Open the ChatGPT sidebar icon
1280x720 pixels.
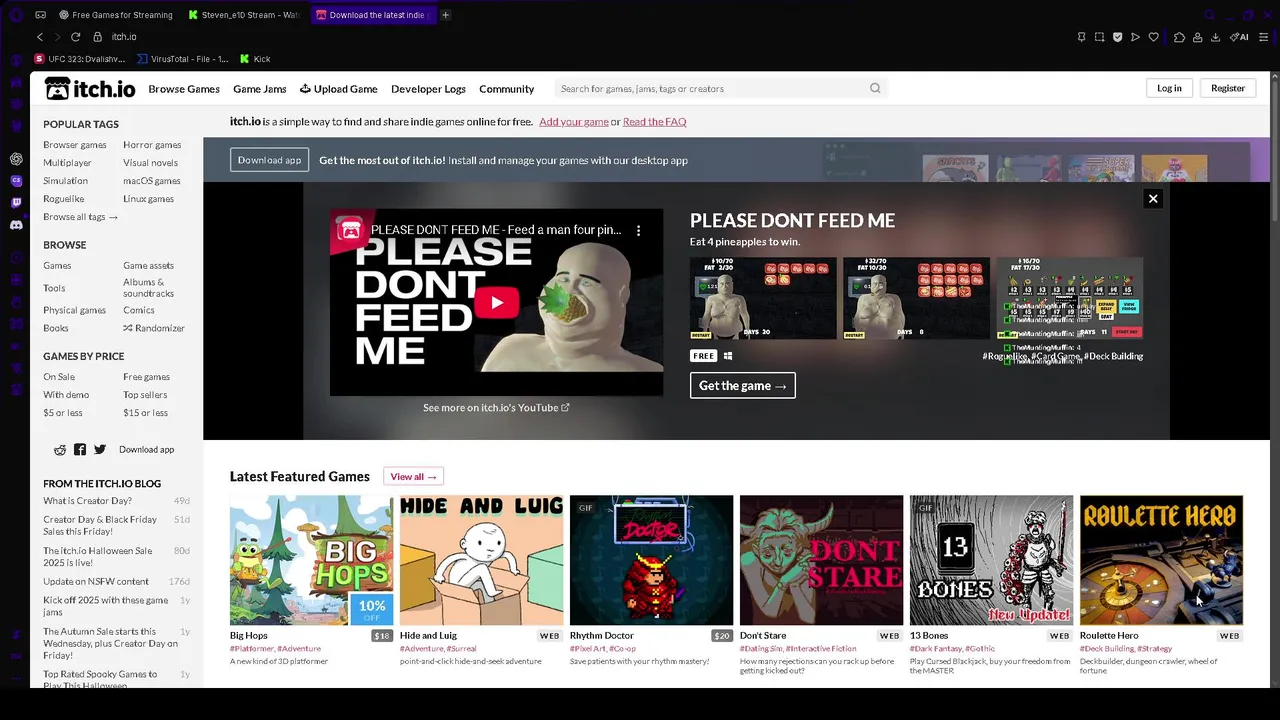click(x=16, y=159)
